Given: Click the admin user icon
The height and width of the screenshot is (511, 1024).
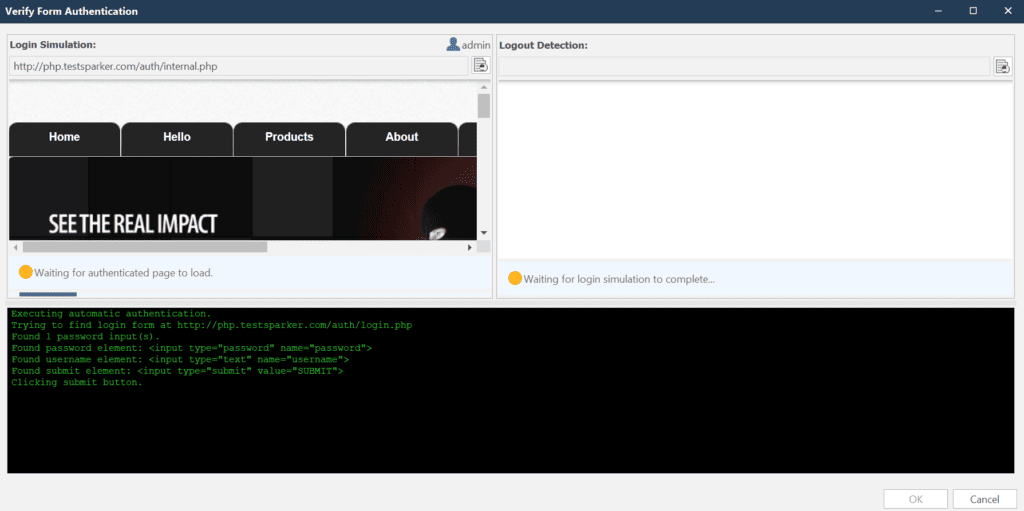Looking at the screenshot, I should [453, 44].
